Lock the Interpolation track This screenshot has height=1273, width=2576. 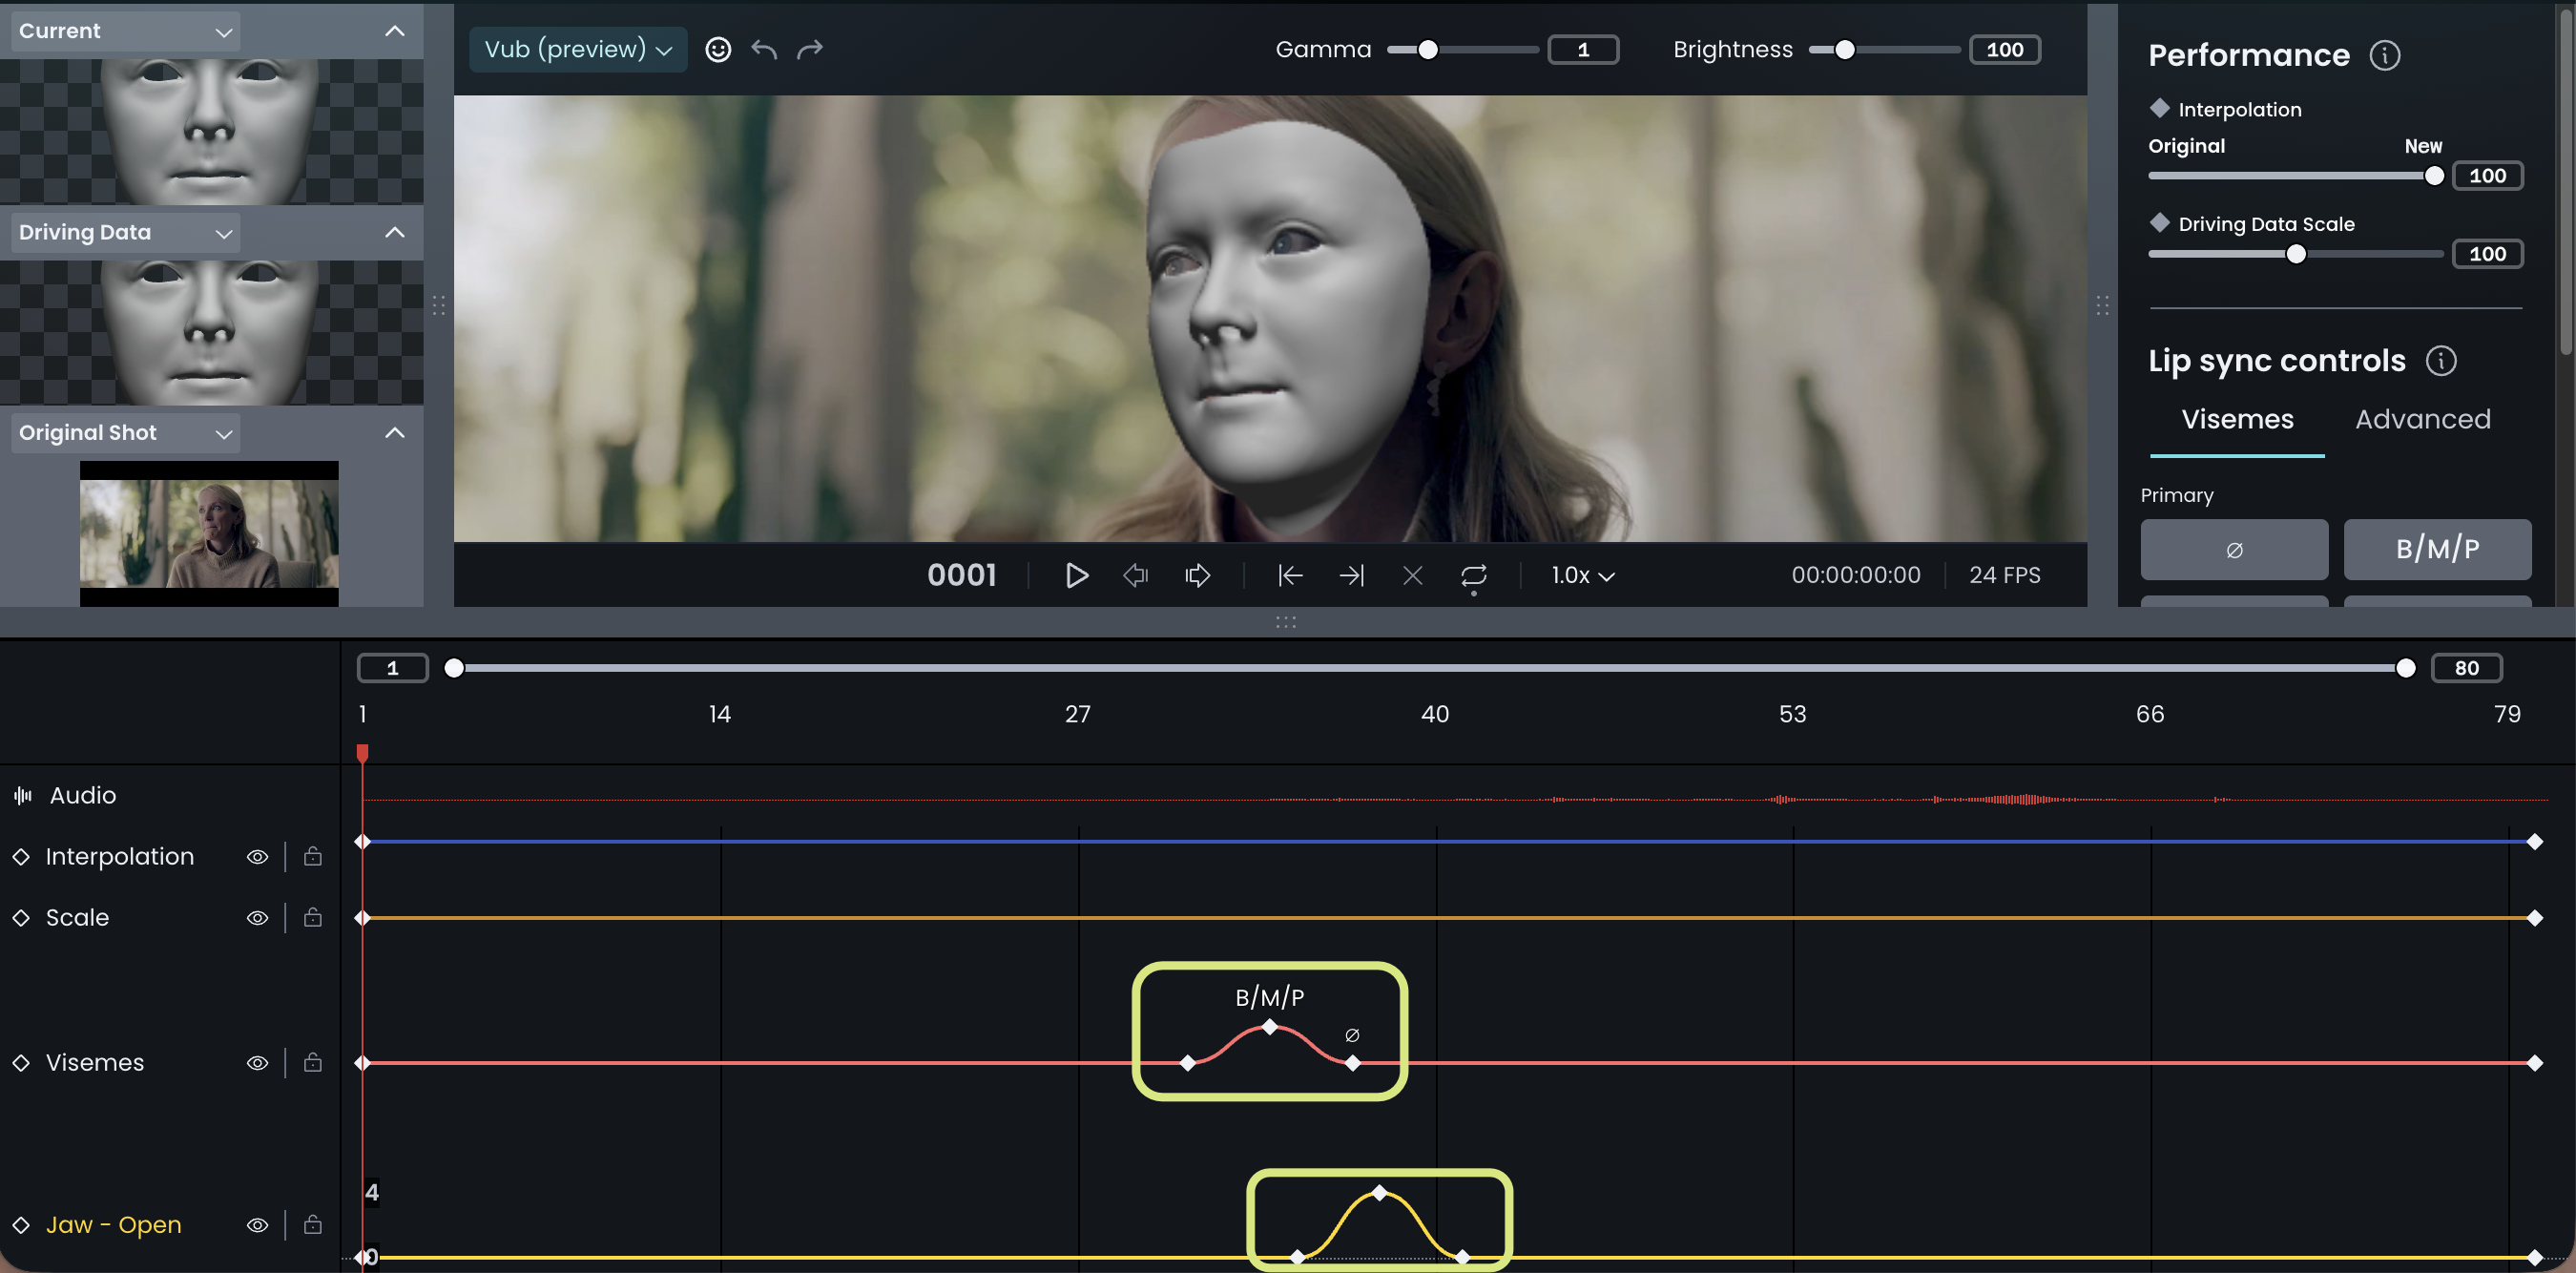(x=313, y=856)
